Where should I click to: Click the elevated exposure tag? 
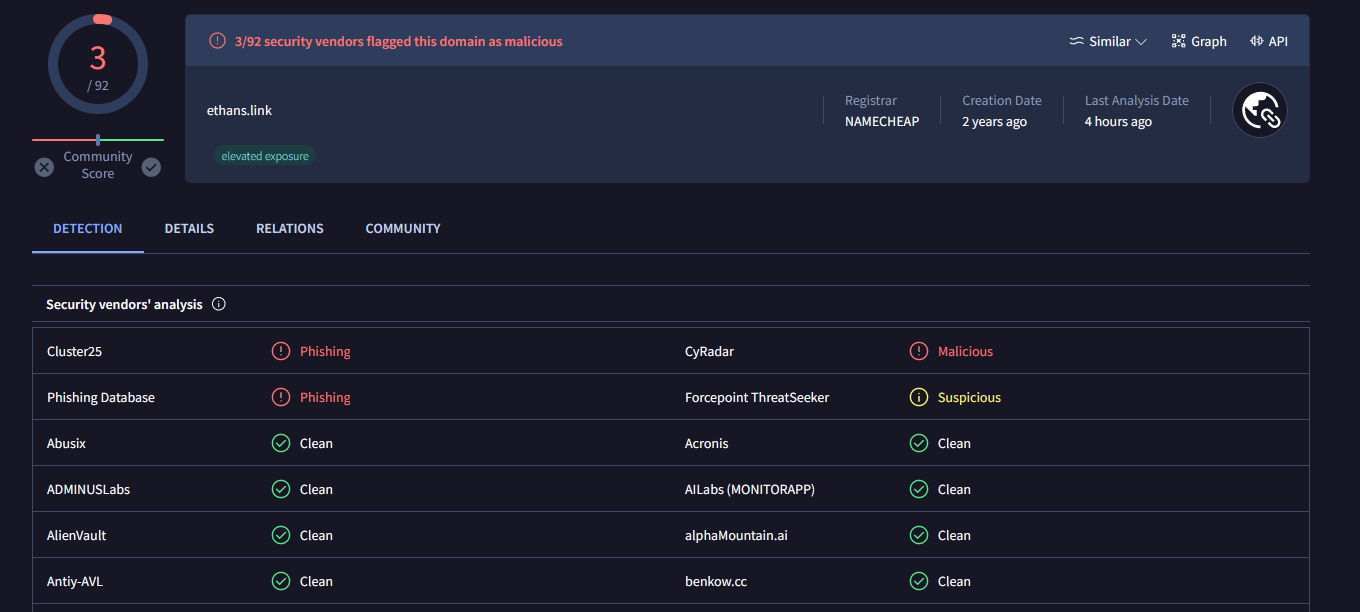264,156
